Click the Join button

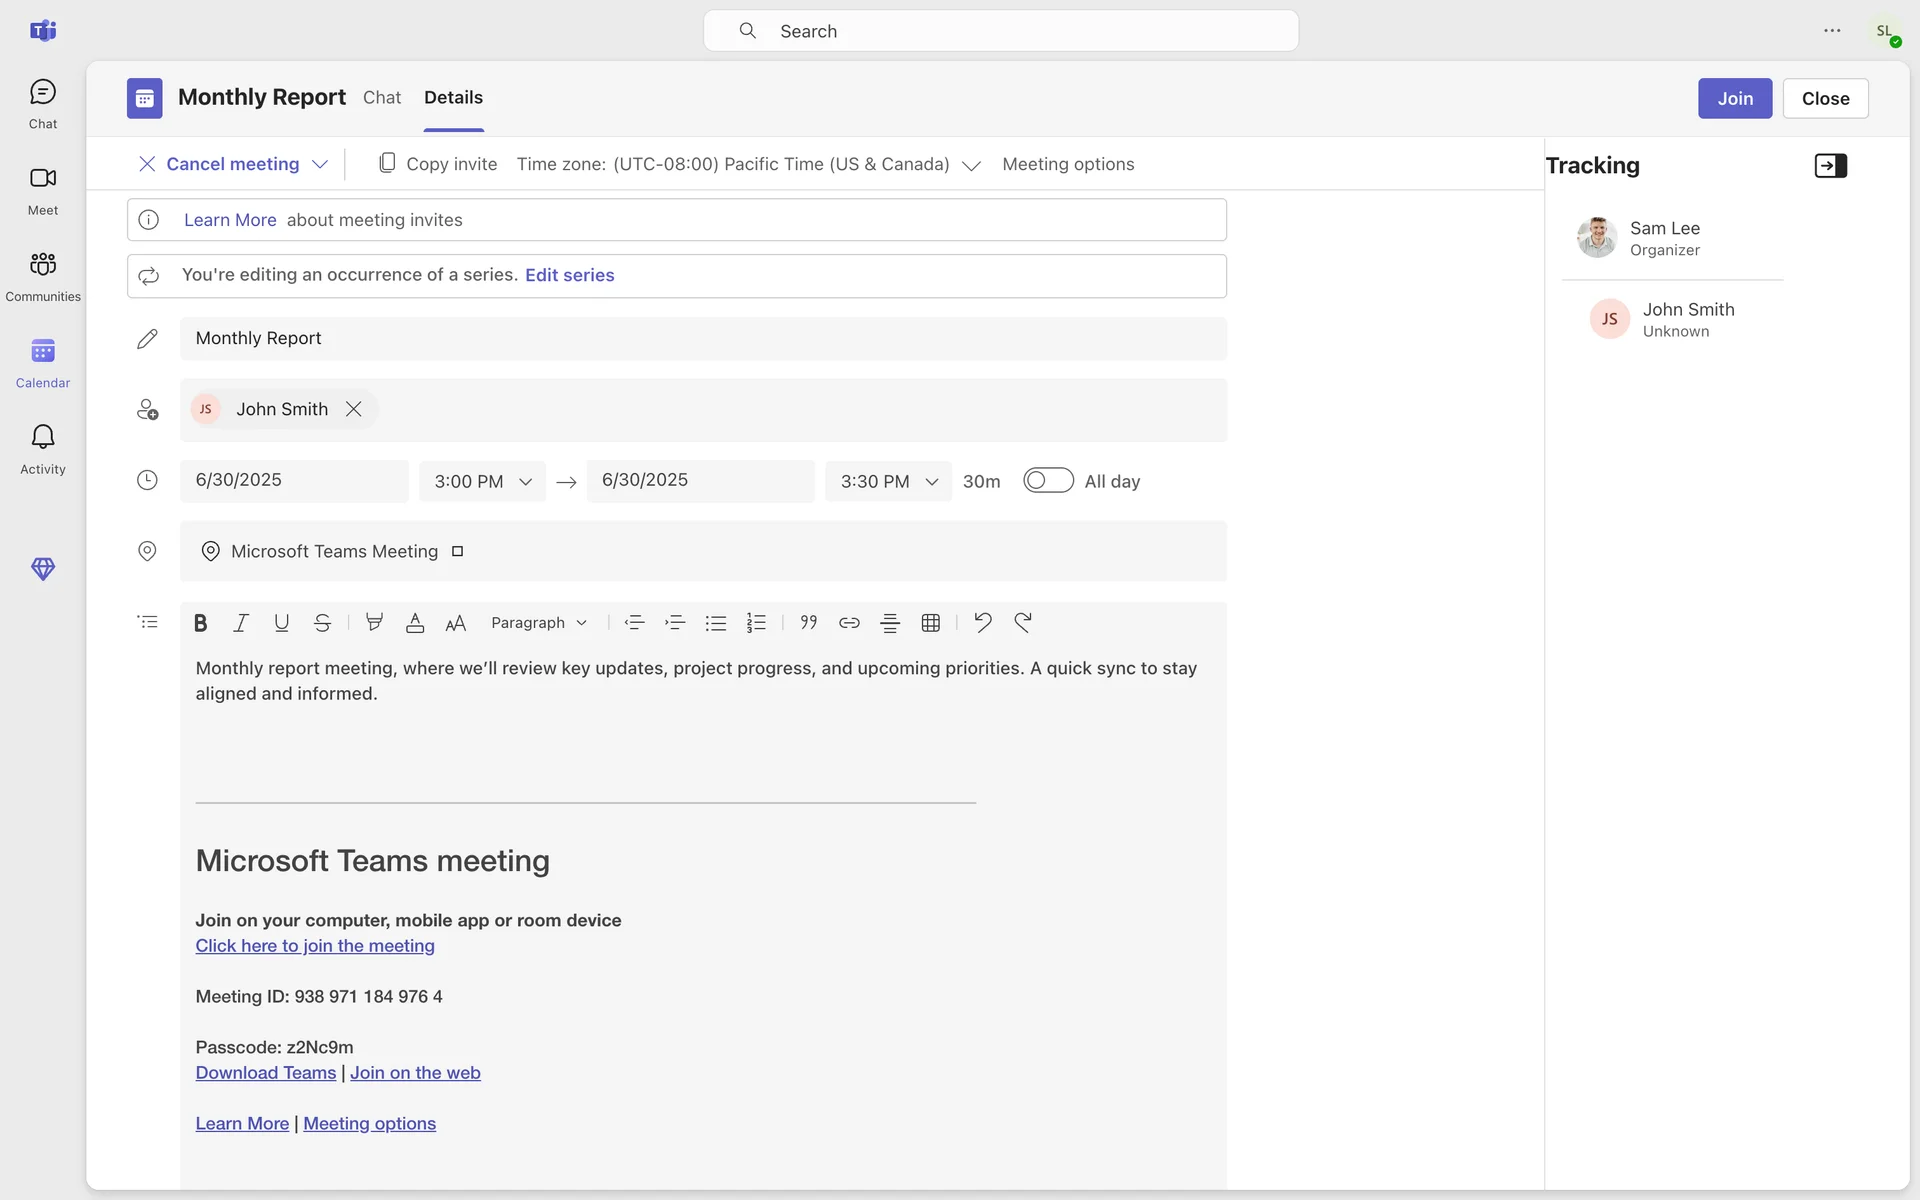point(1734,98)
